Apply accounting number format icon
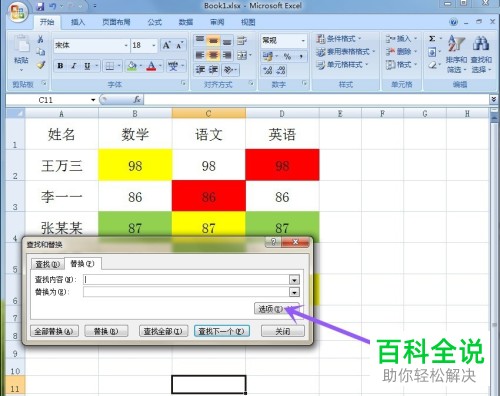The width and height of the screenshot is (500, 396). click(x=268, y=56)
